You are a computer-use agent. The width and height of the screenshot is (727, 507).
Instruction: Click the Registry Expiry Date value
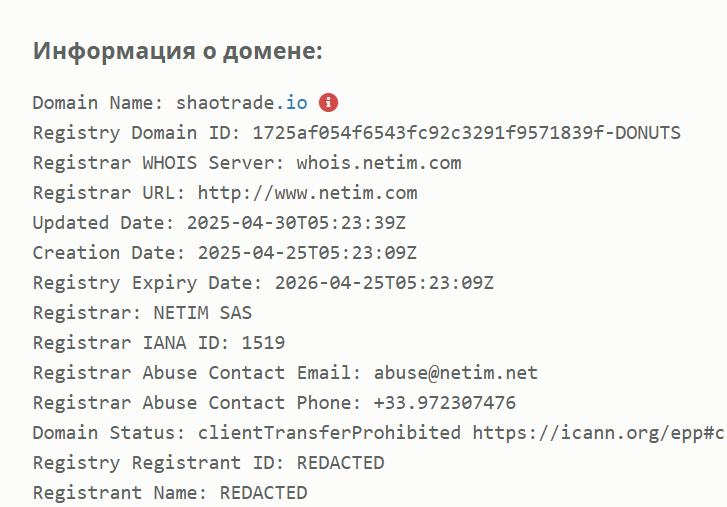point(384,283)
